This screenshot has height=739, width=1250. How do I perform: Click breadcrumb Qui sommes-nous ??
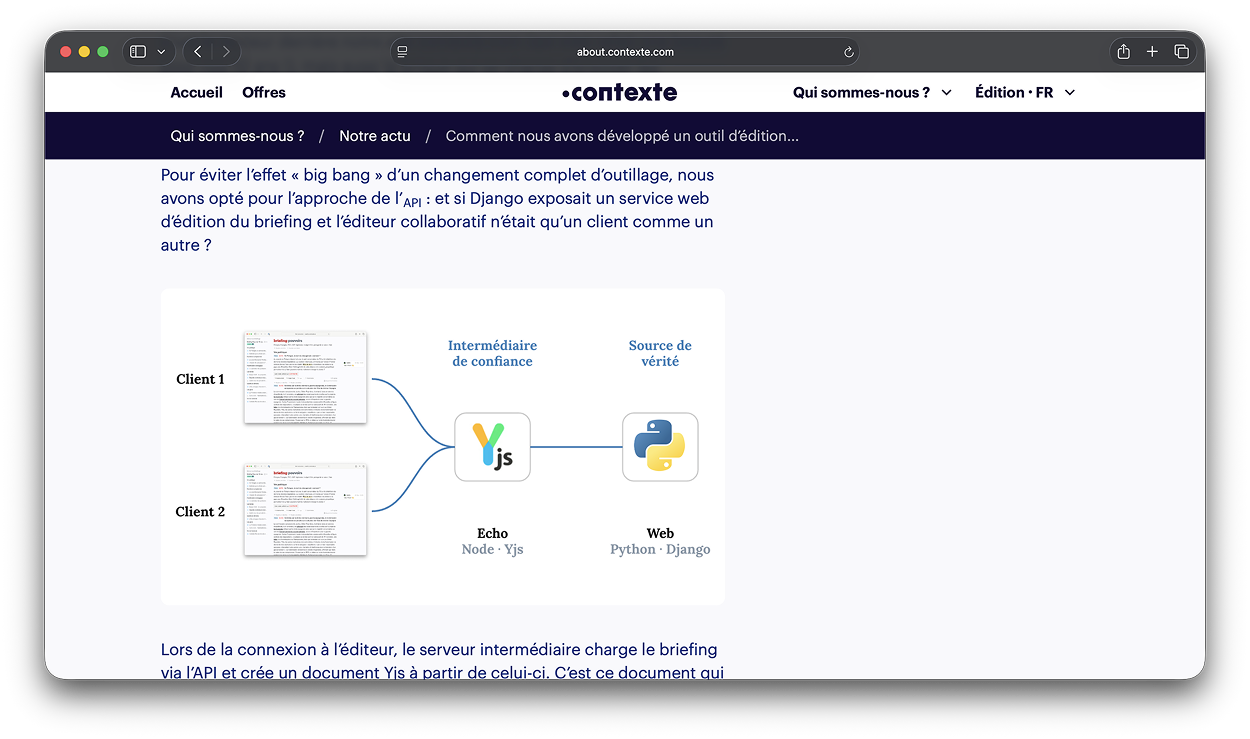click(x=237, y=136)
